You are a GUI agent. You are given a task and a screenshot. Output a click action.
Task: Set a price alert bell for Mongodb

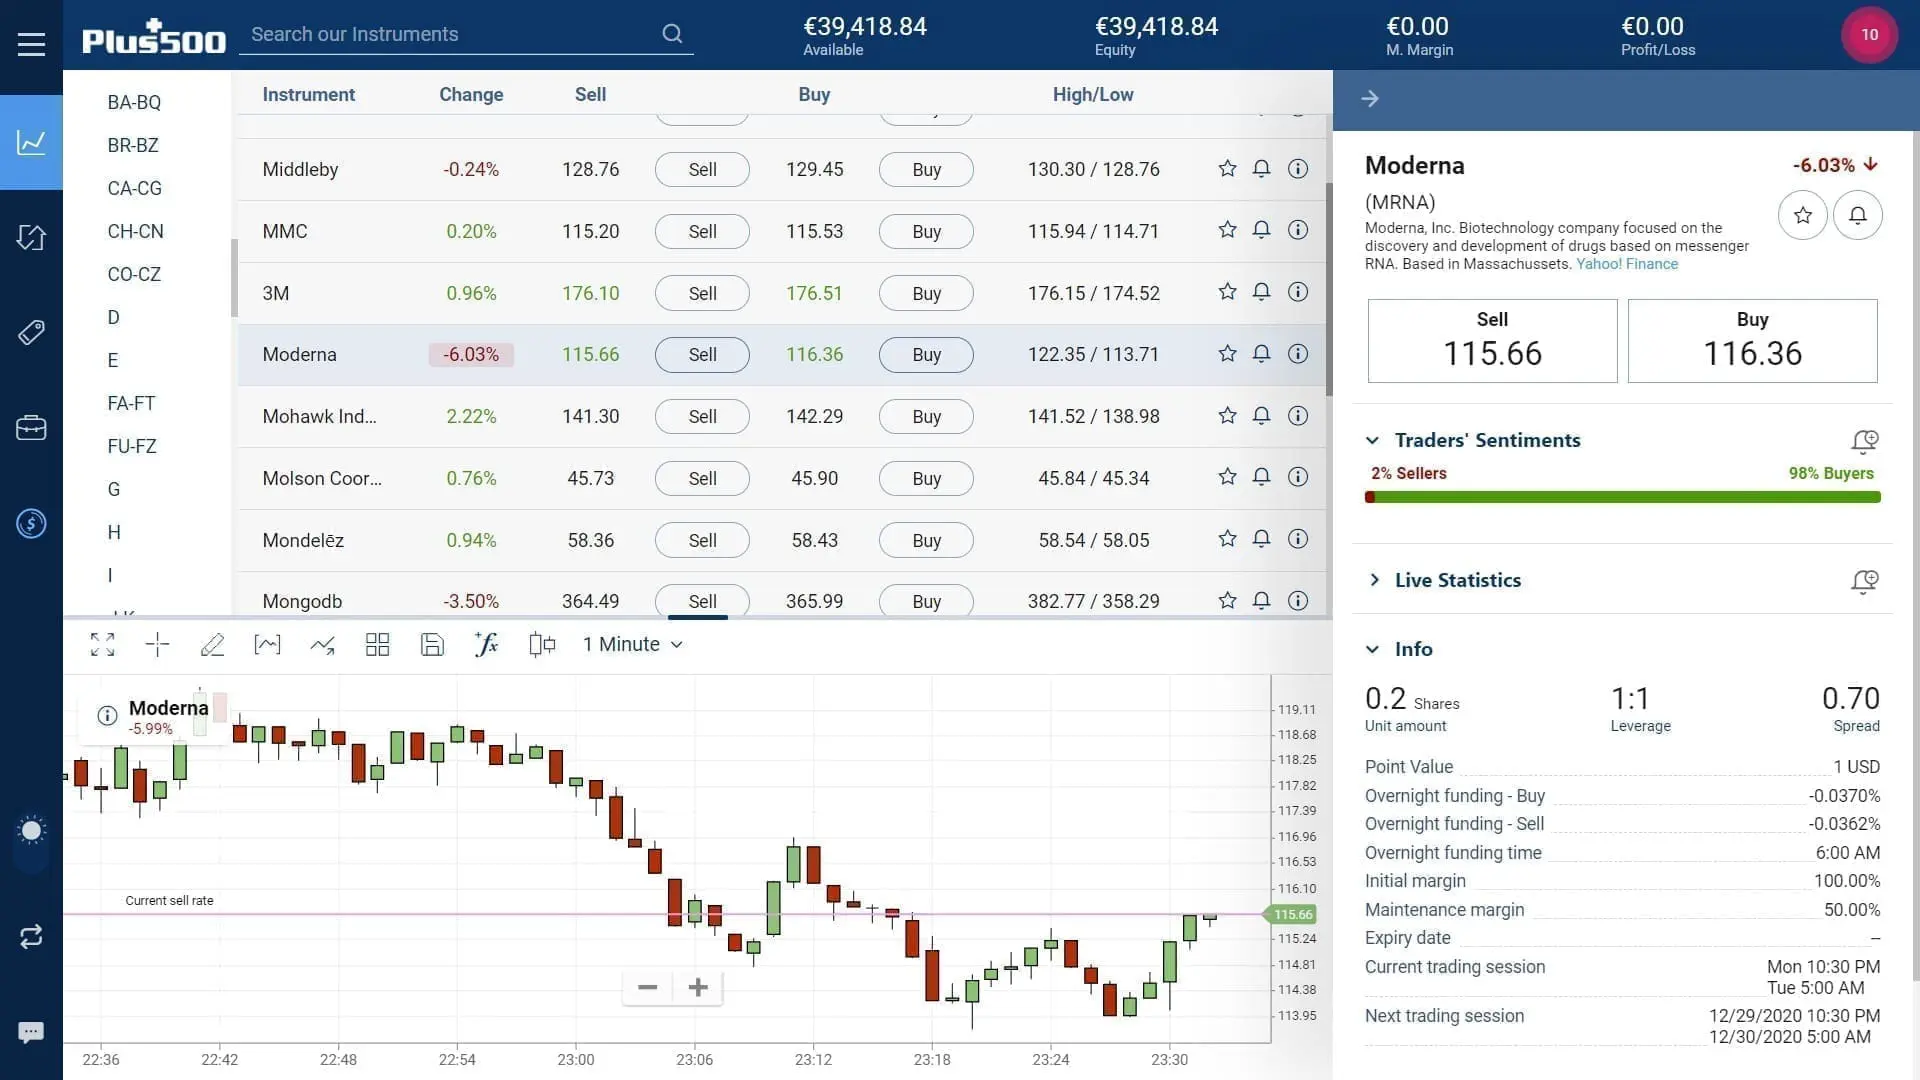[x=1261, y=600]
